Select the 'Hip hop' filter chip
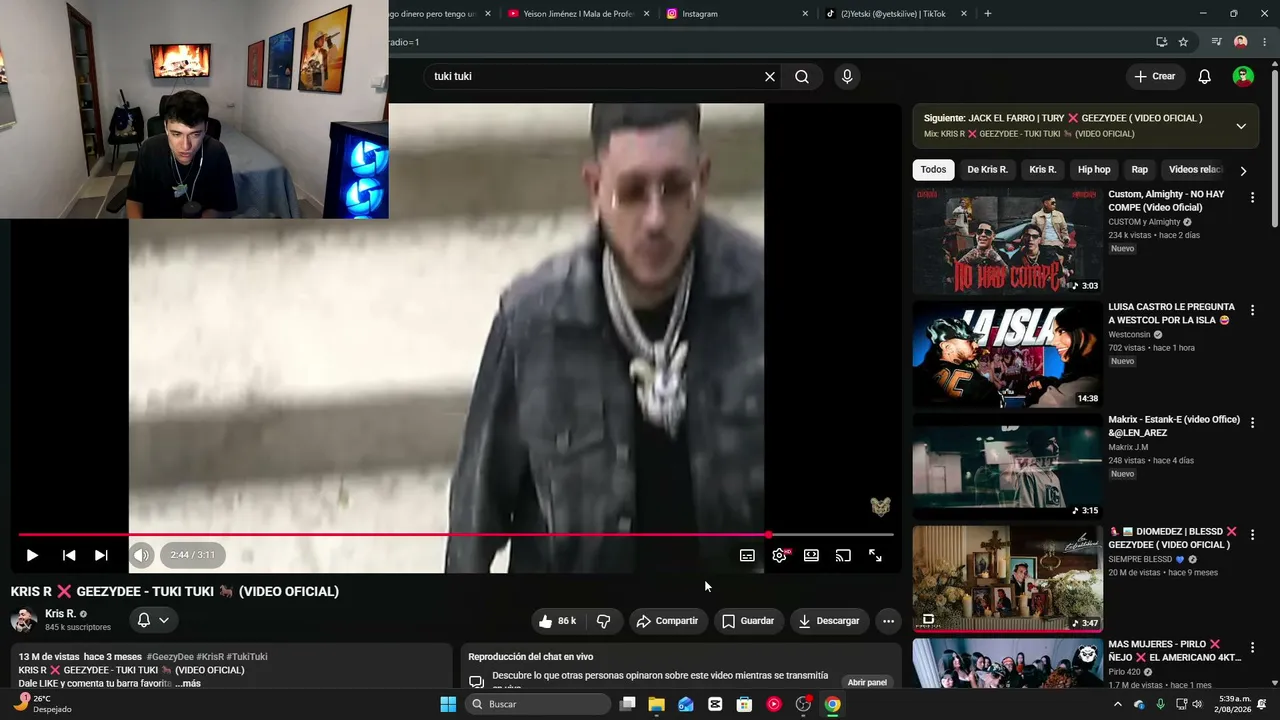The height and width of the screenshot is (720, 1280). 1094,170
